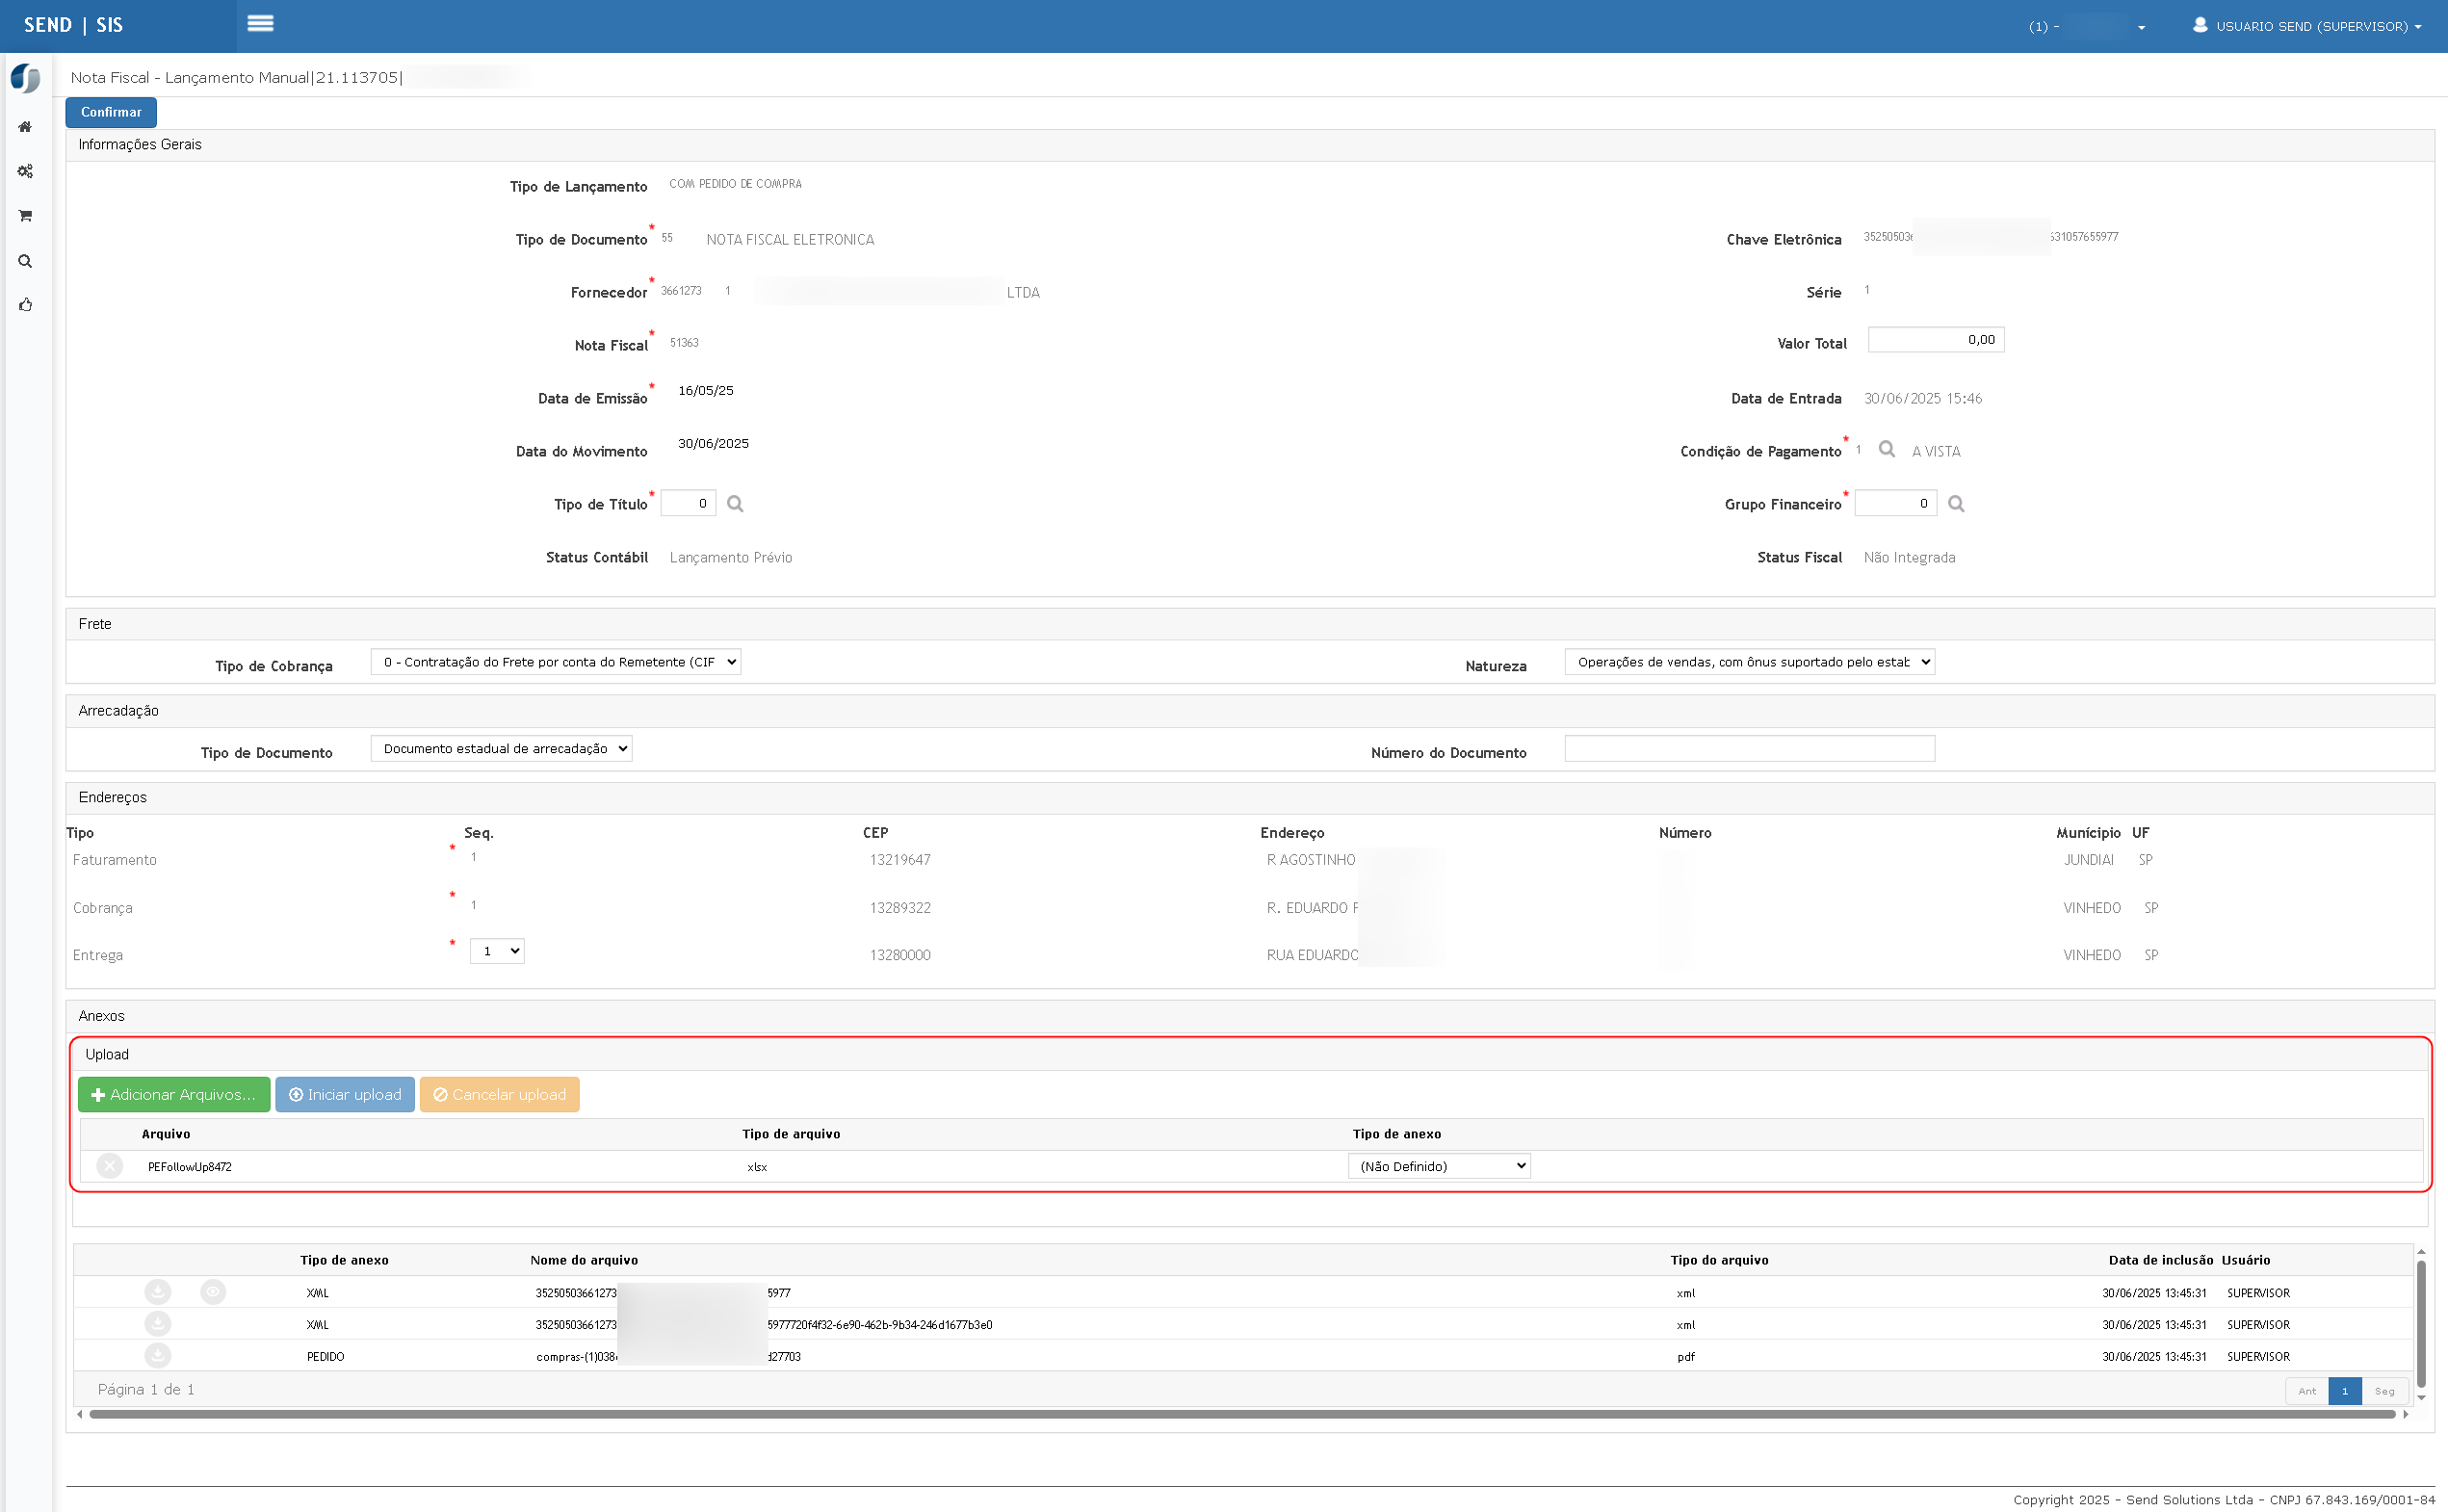Screen dimensions: 2448x1512
Task: Click the Anexos section header
Action: pos(1250,1016)
